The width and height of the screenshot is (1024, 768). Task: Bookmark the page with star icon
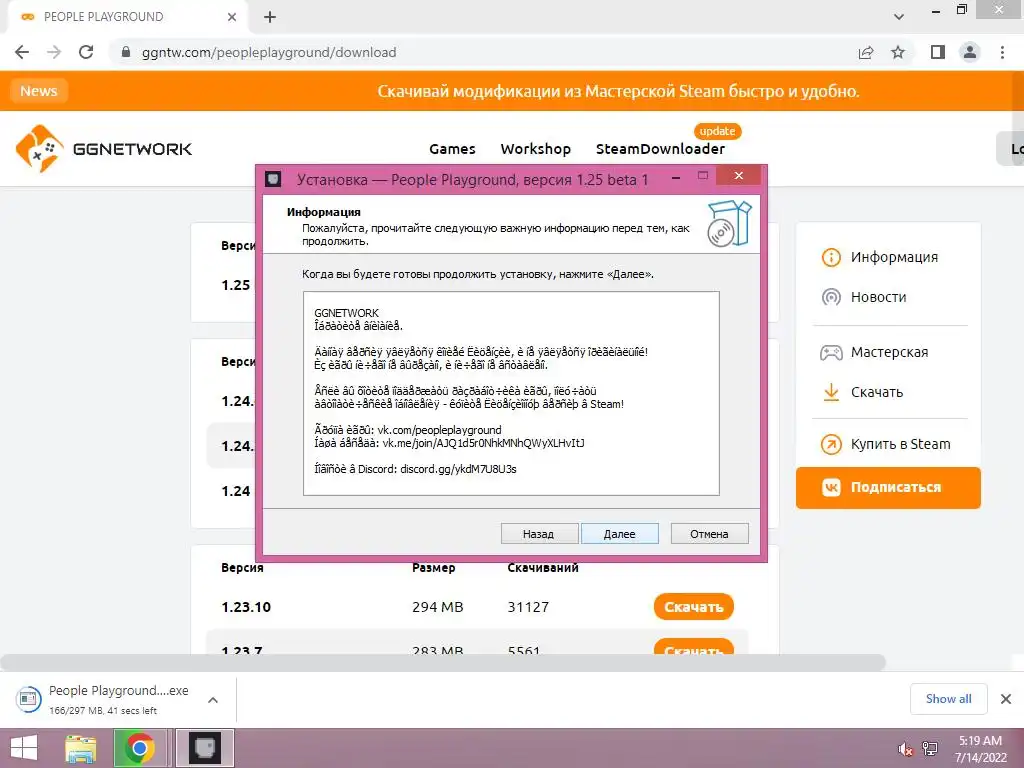point(898,52)
